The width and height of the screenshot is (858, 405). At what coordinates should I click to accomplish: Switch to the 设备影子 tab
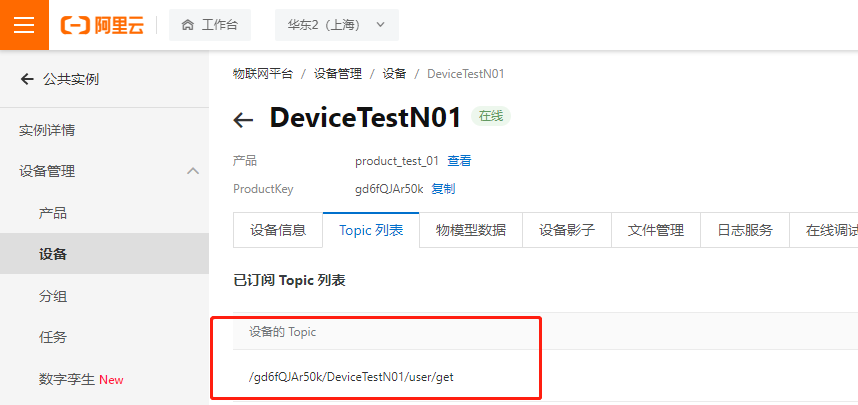click(567, 230)
